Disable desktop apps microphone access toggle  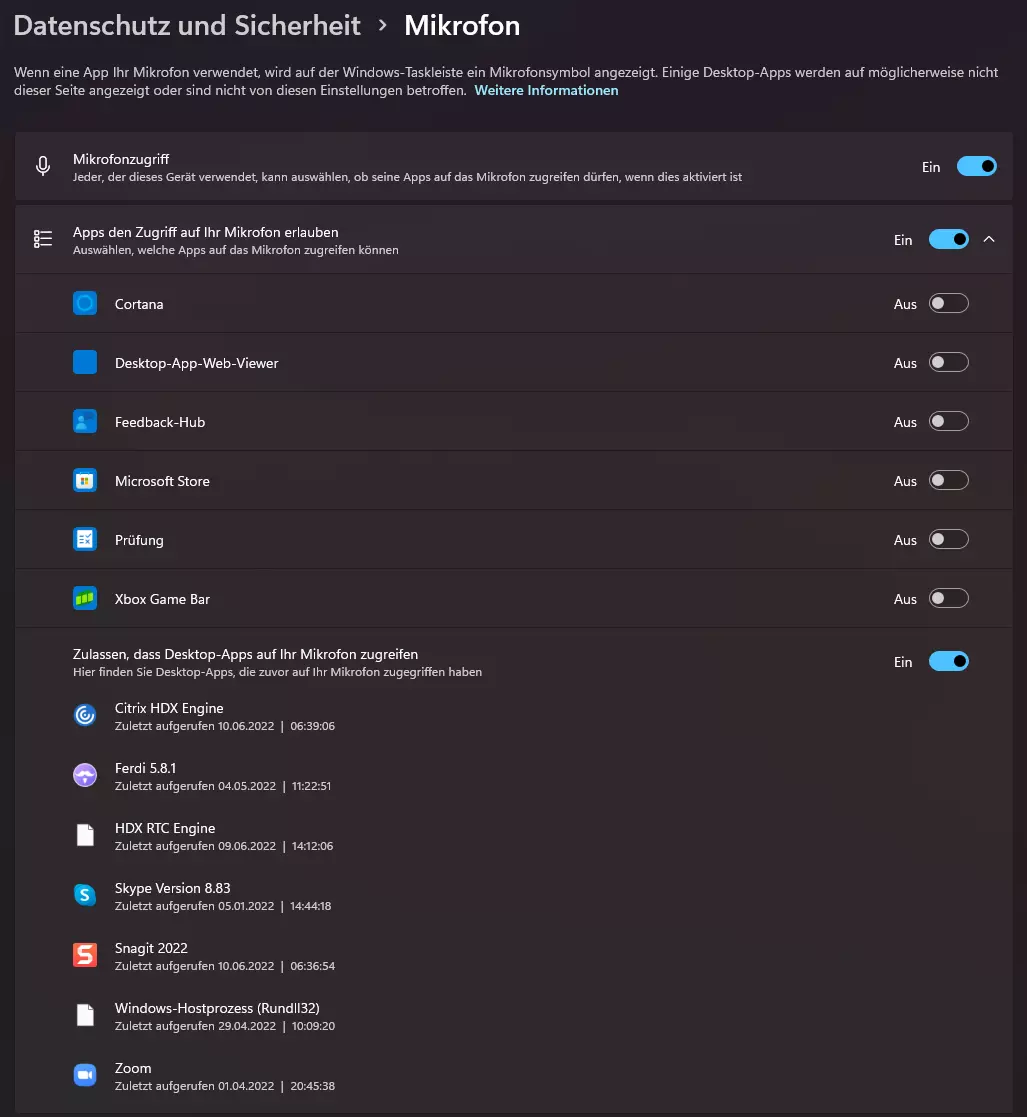[949, 662]
